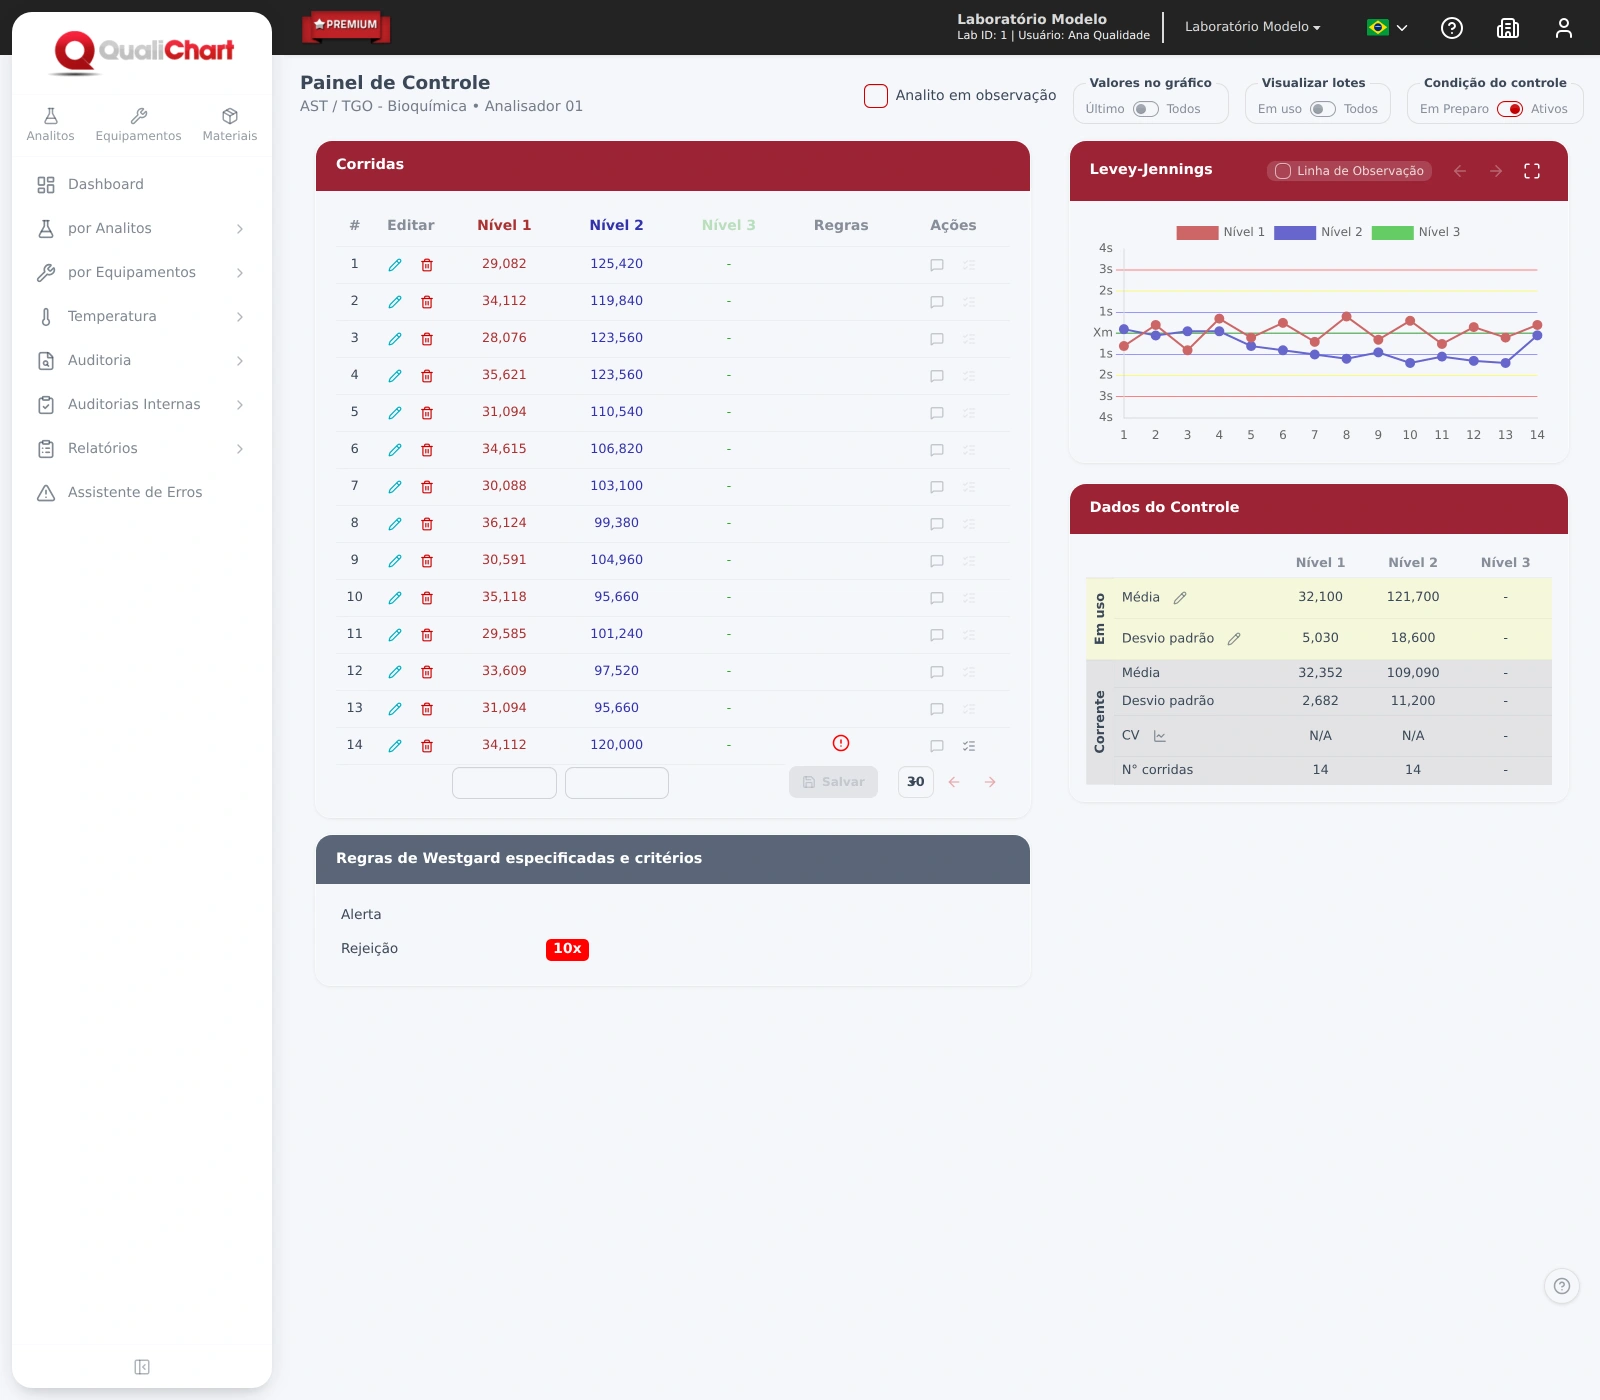Viewport: 1600px width, 1400px height.
Task: Open the help question mark icon in header
Action: (1452, 28)
